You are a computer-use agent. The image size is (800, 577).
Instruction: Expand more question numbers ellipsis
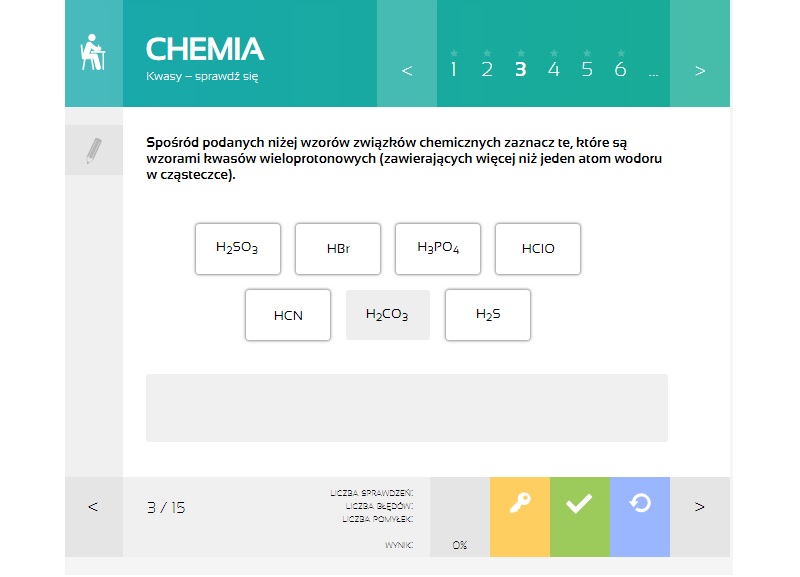click(653, 70)
